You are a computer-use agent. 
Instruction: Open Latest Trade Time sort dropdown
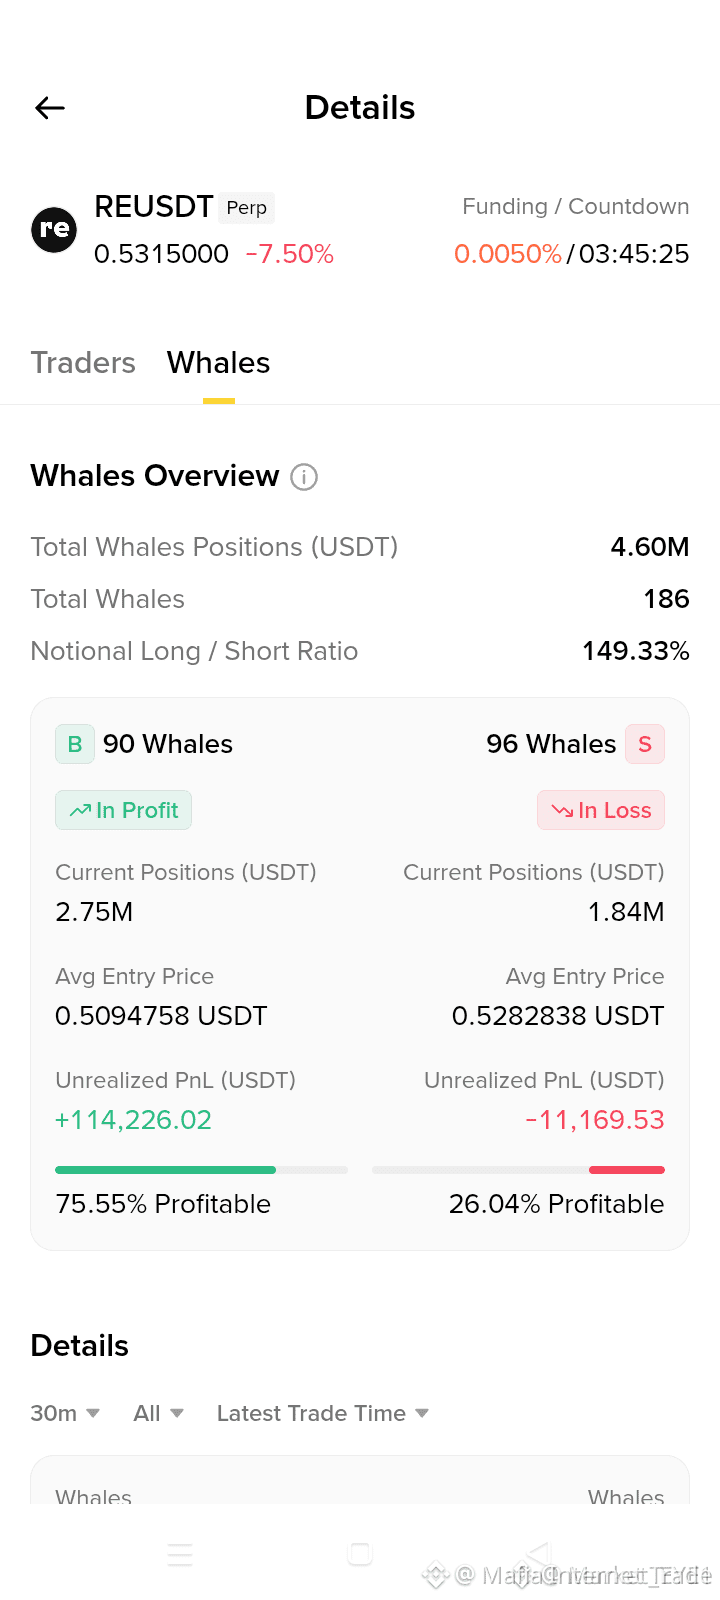pos(323,1413)
